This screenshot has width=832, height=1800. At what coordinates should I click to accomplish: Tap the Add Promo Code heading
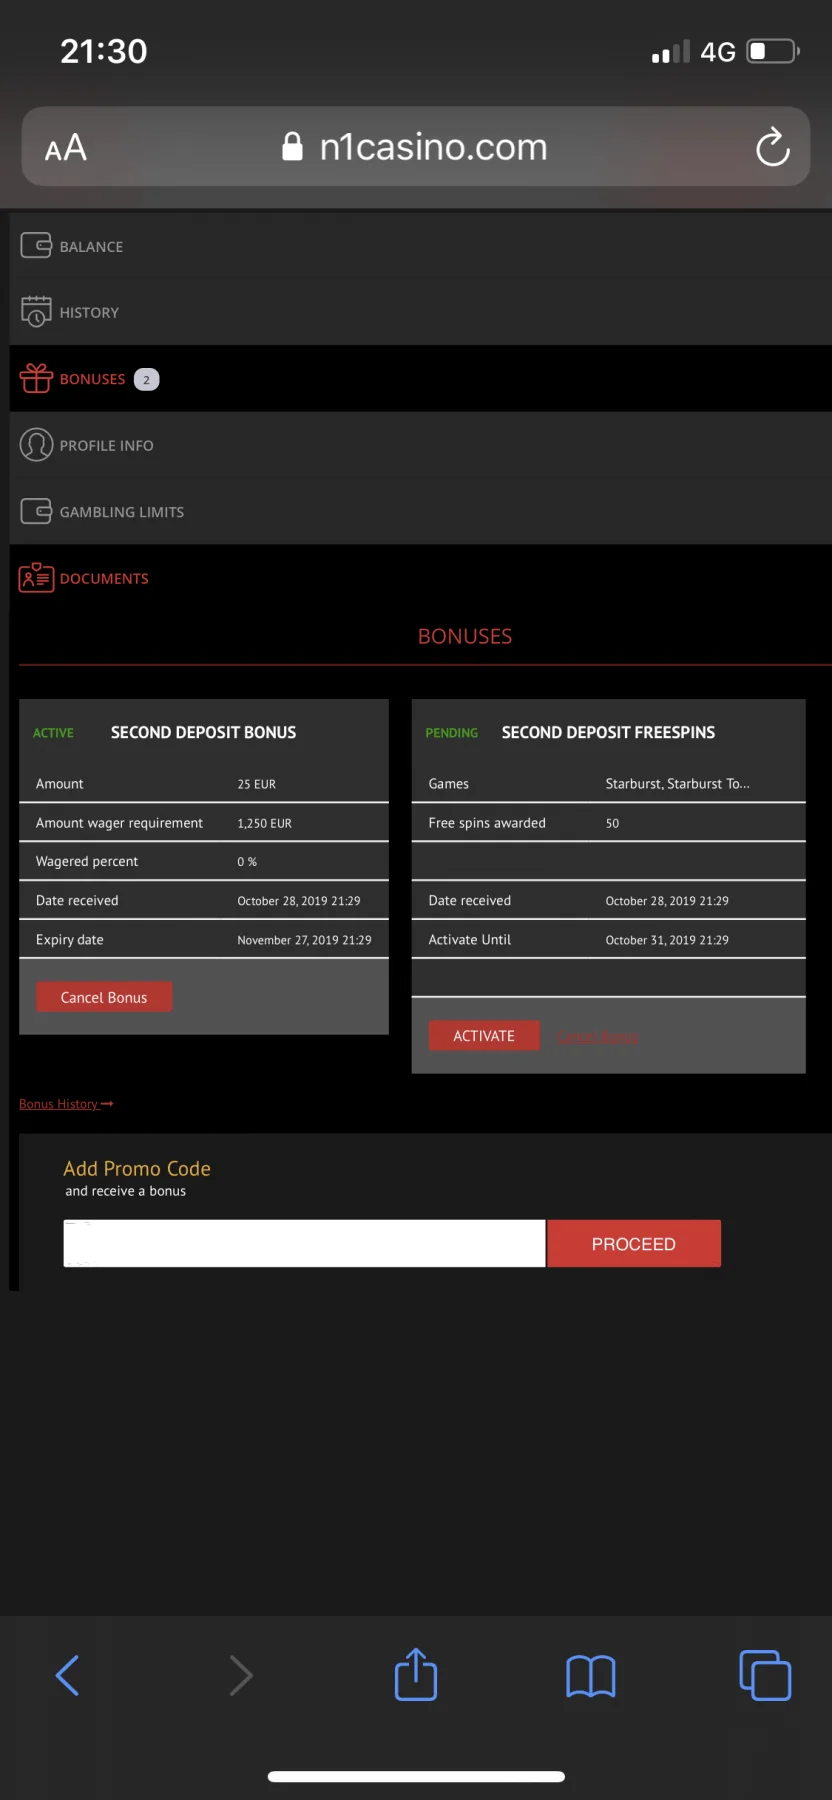137,1168
